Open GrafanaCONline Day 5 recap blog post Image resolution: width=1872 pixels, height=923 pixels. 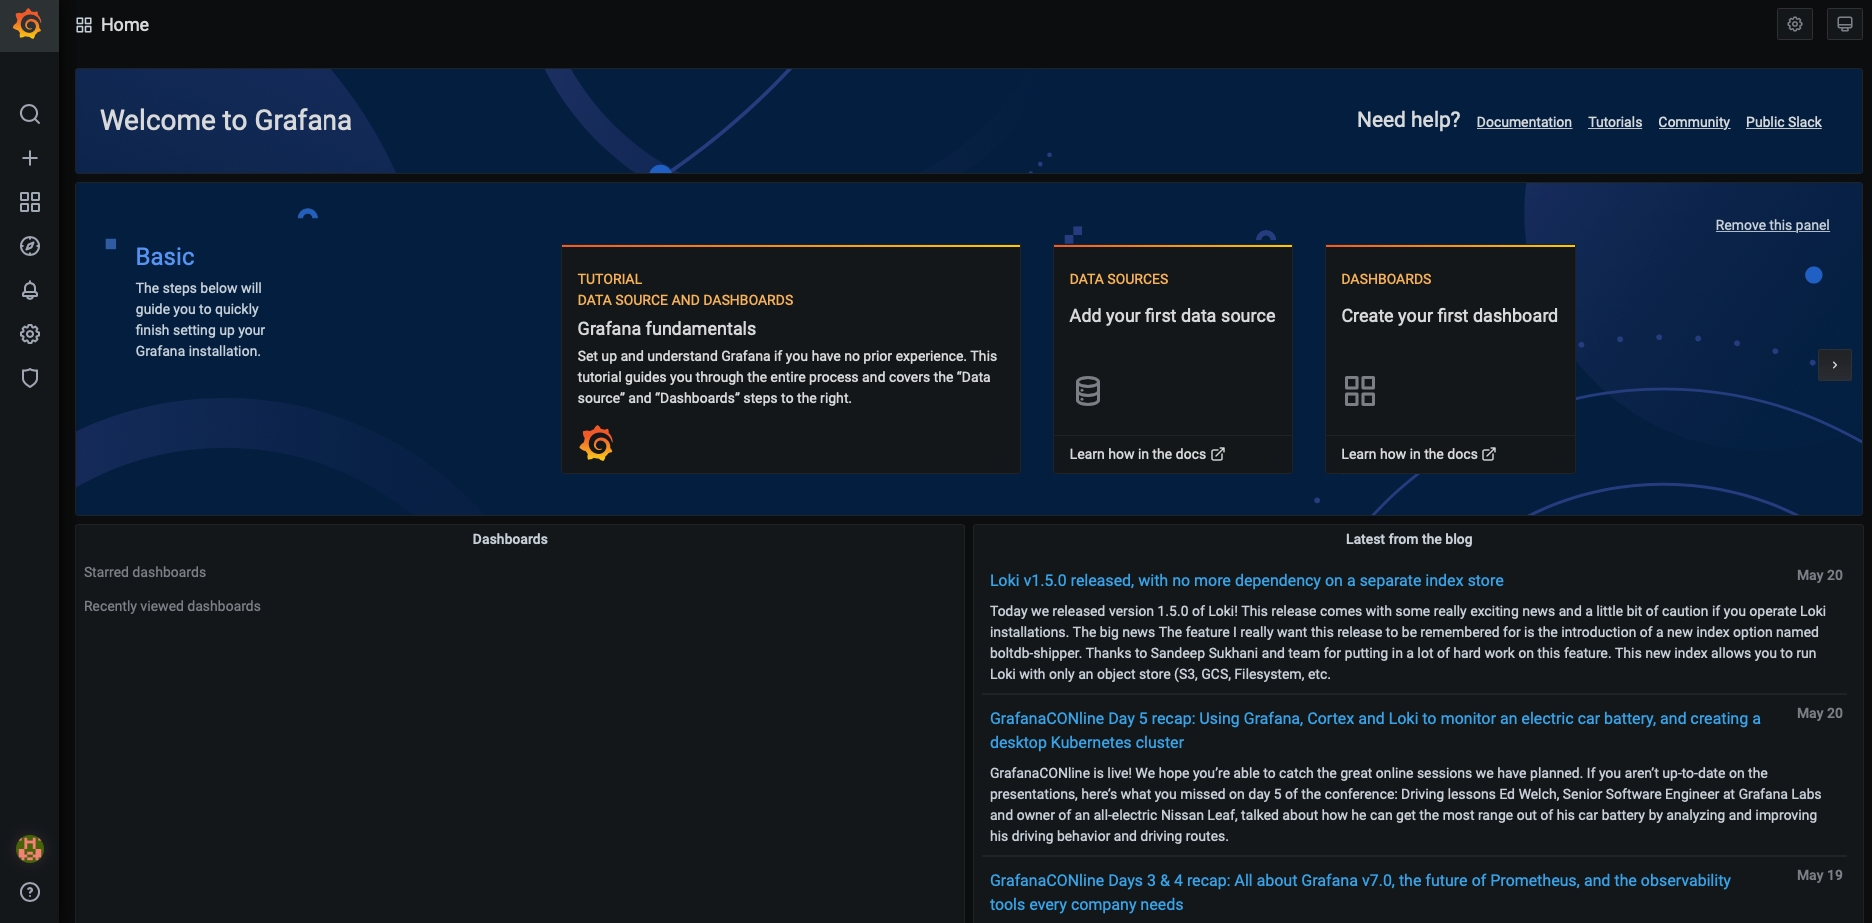[x=1375, y=730]
